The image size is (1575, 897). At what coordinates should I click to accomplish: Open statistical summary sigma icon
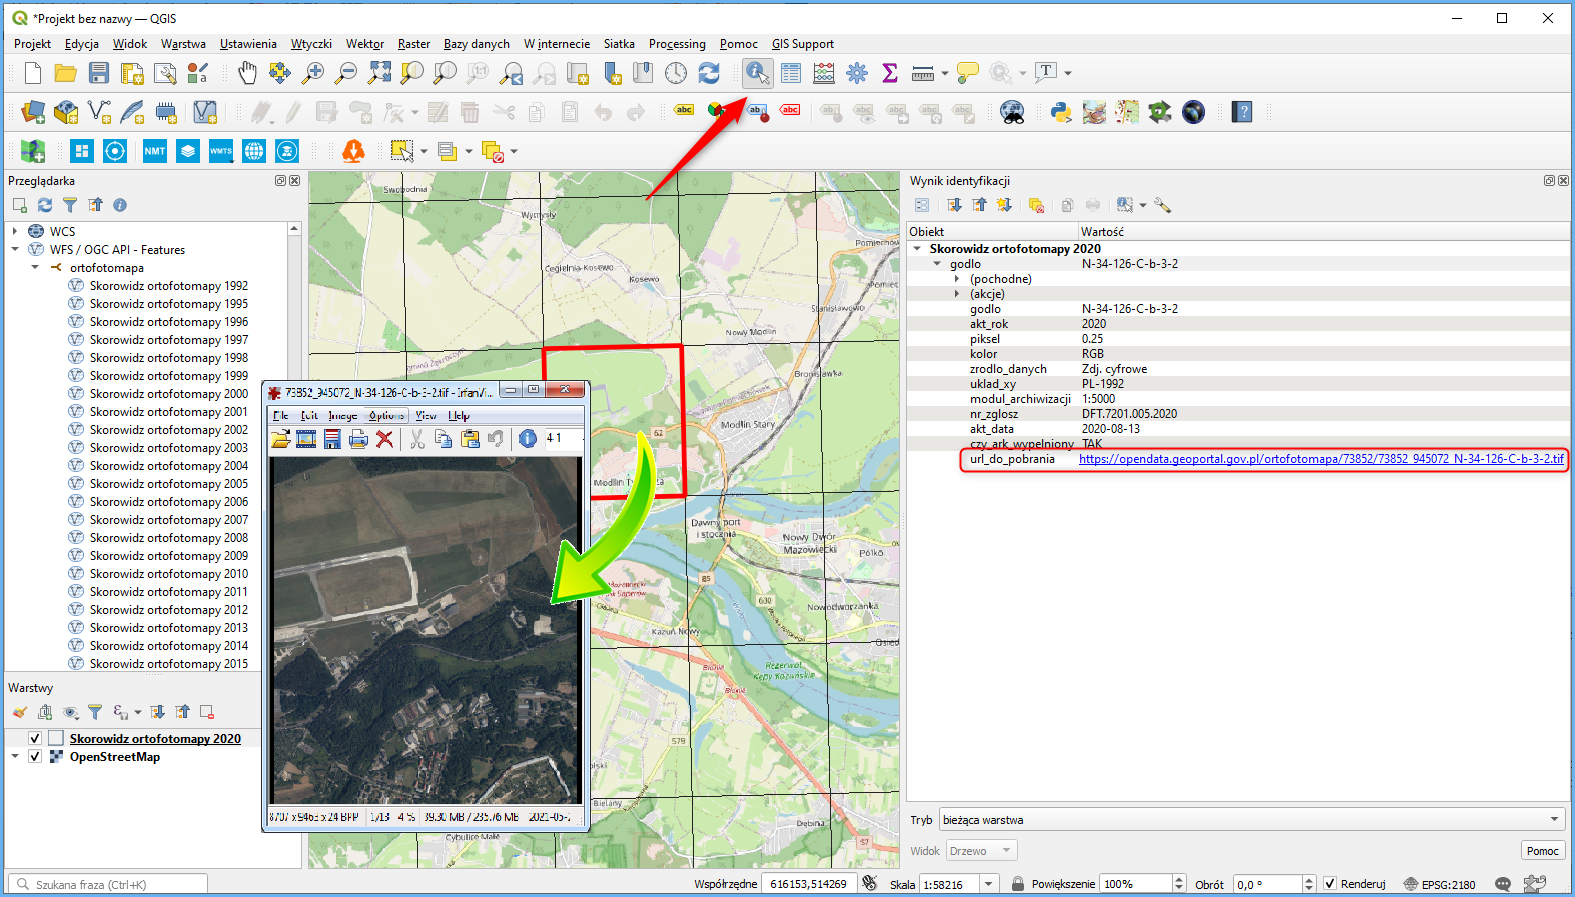pyautogui.click(x=890, y=73)
